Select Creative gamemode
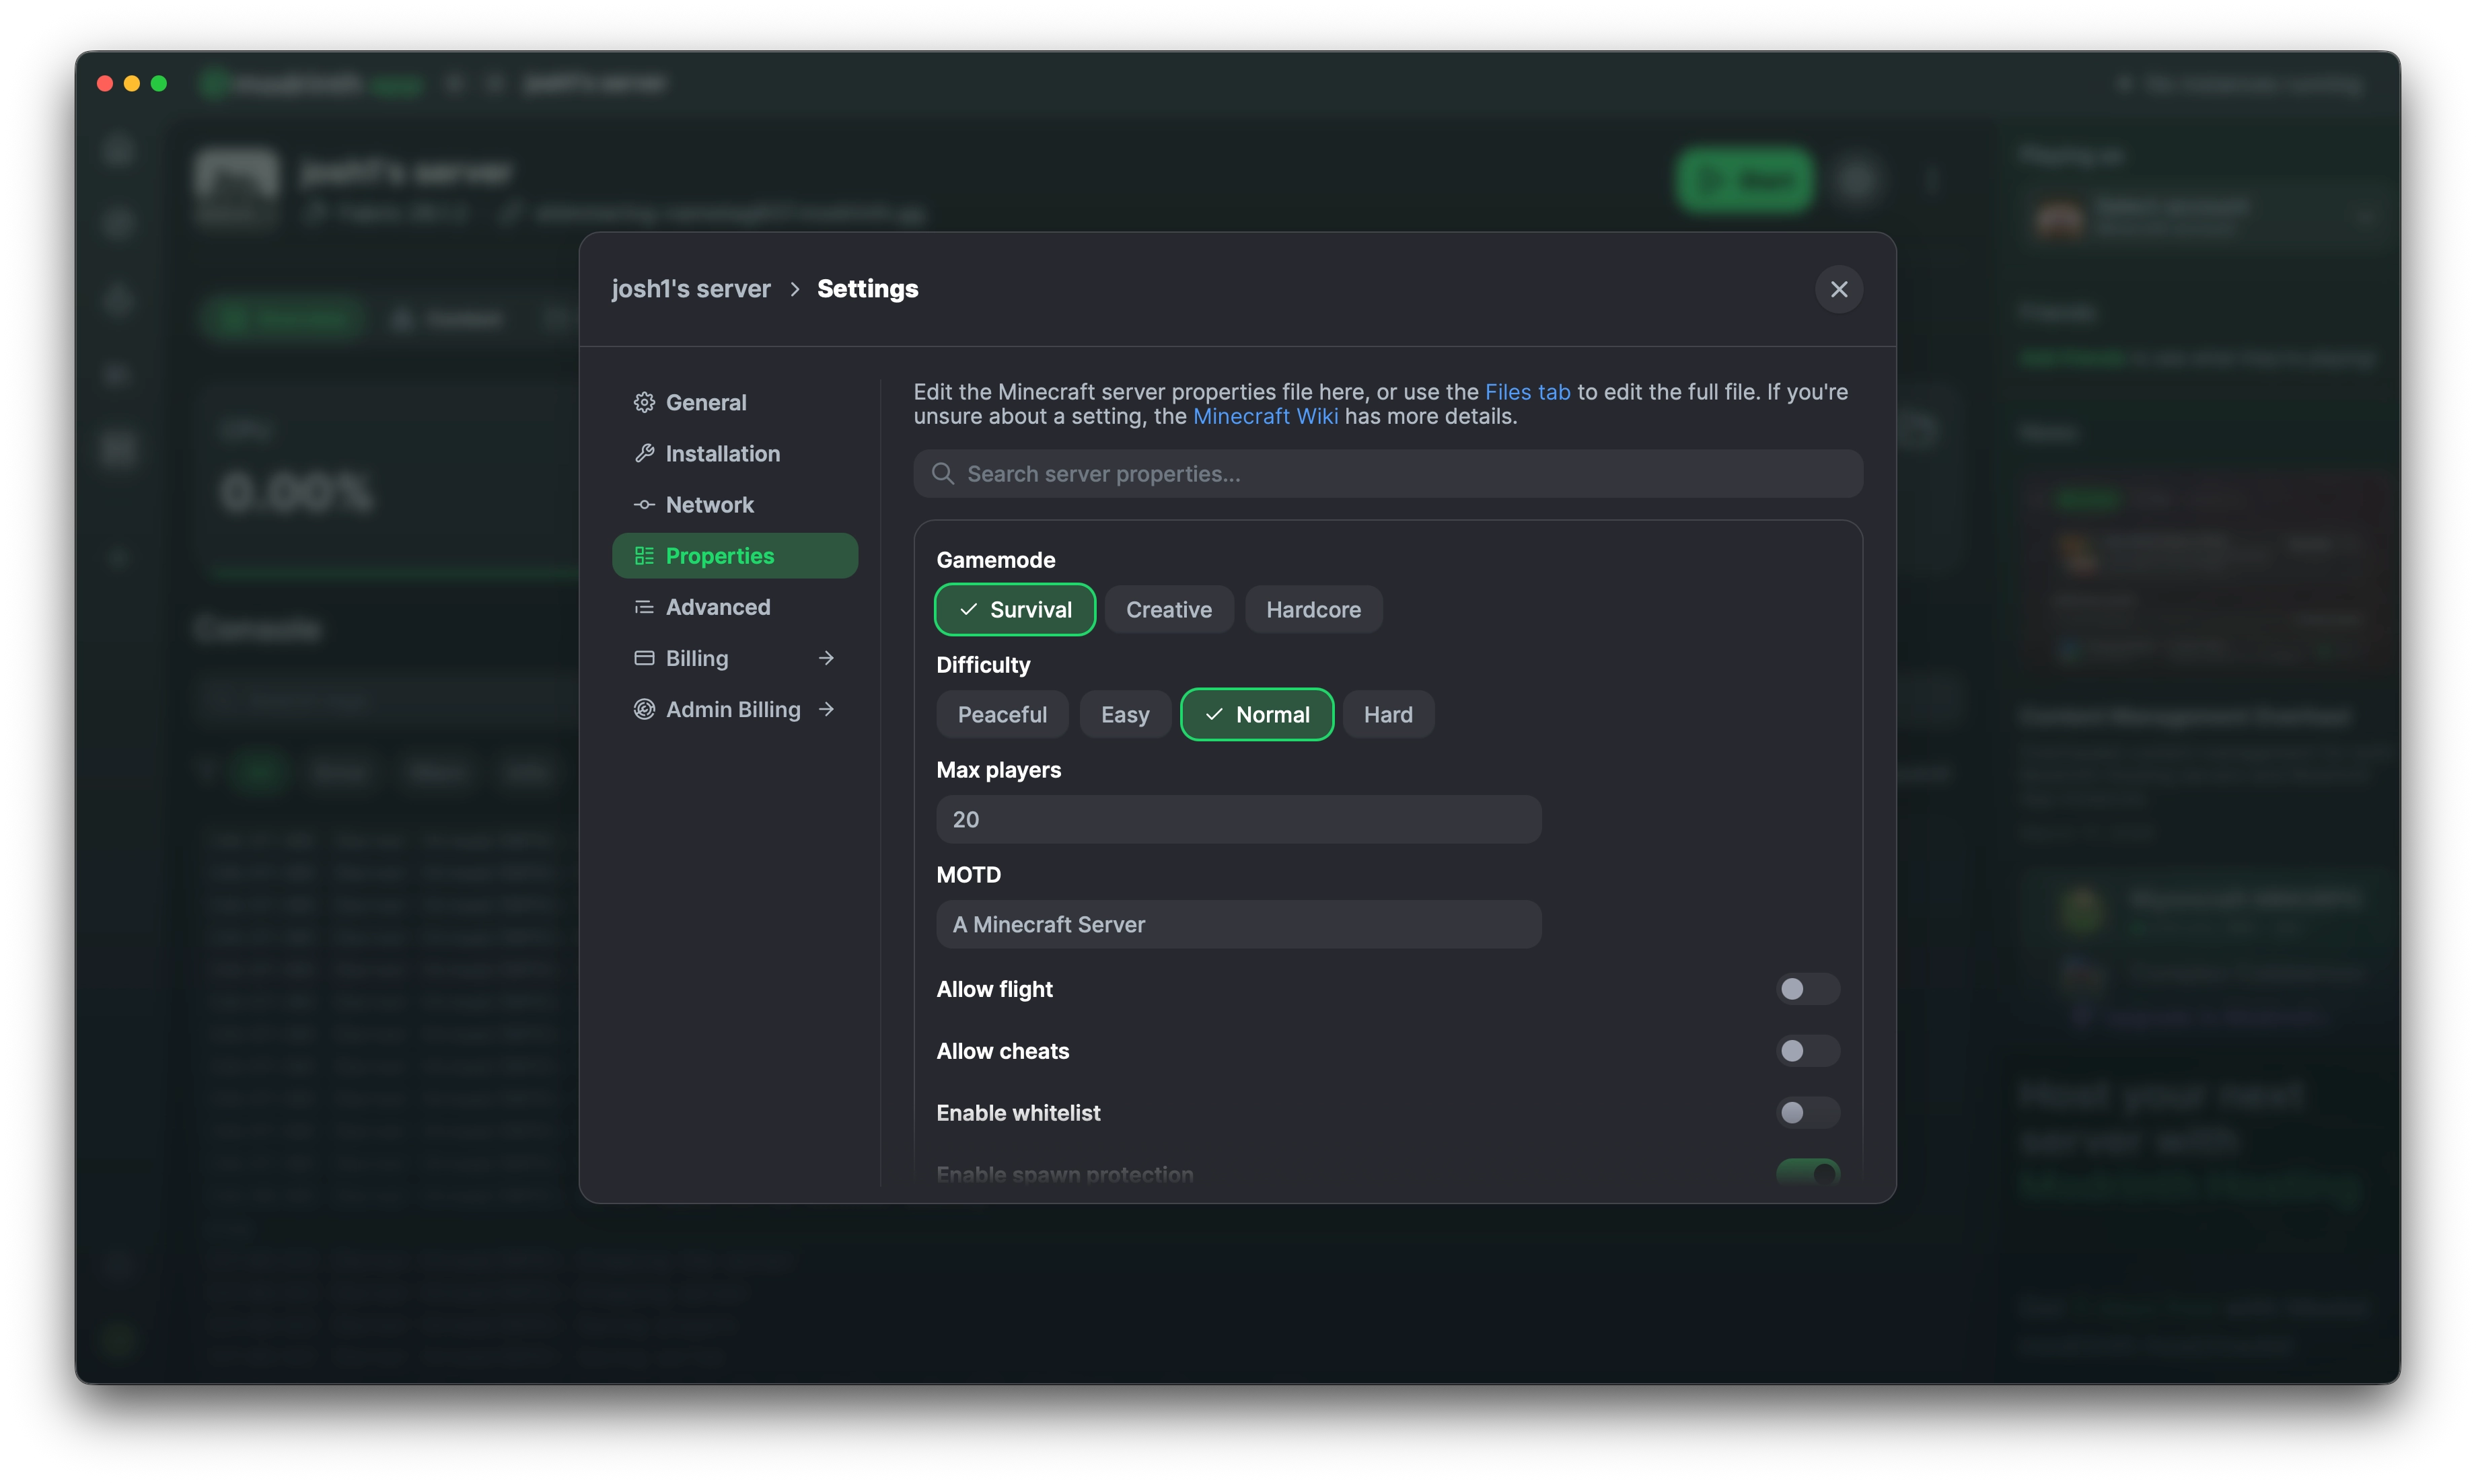 [x=1169, y=609]
